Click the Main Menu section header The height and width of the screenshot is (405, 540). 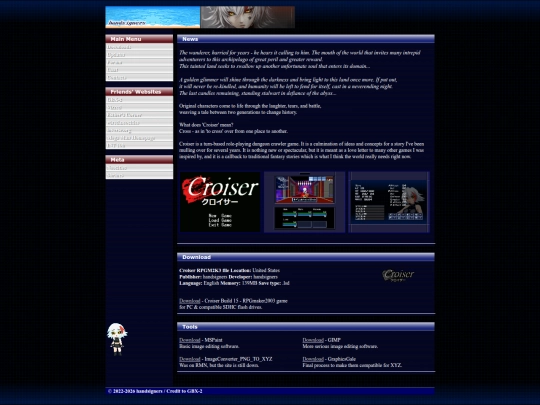coord(139,39)
